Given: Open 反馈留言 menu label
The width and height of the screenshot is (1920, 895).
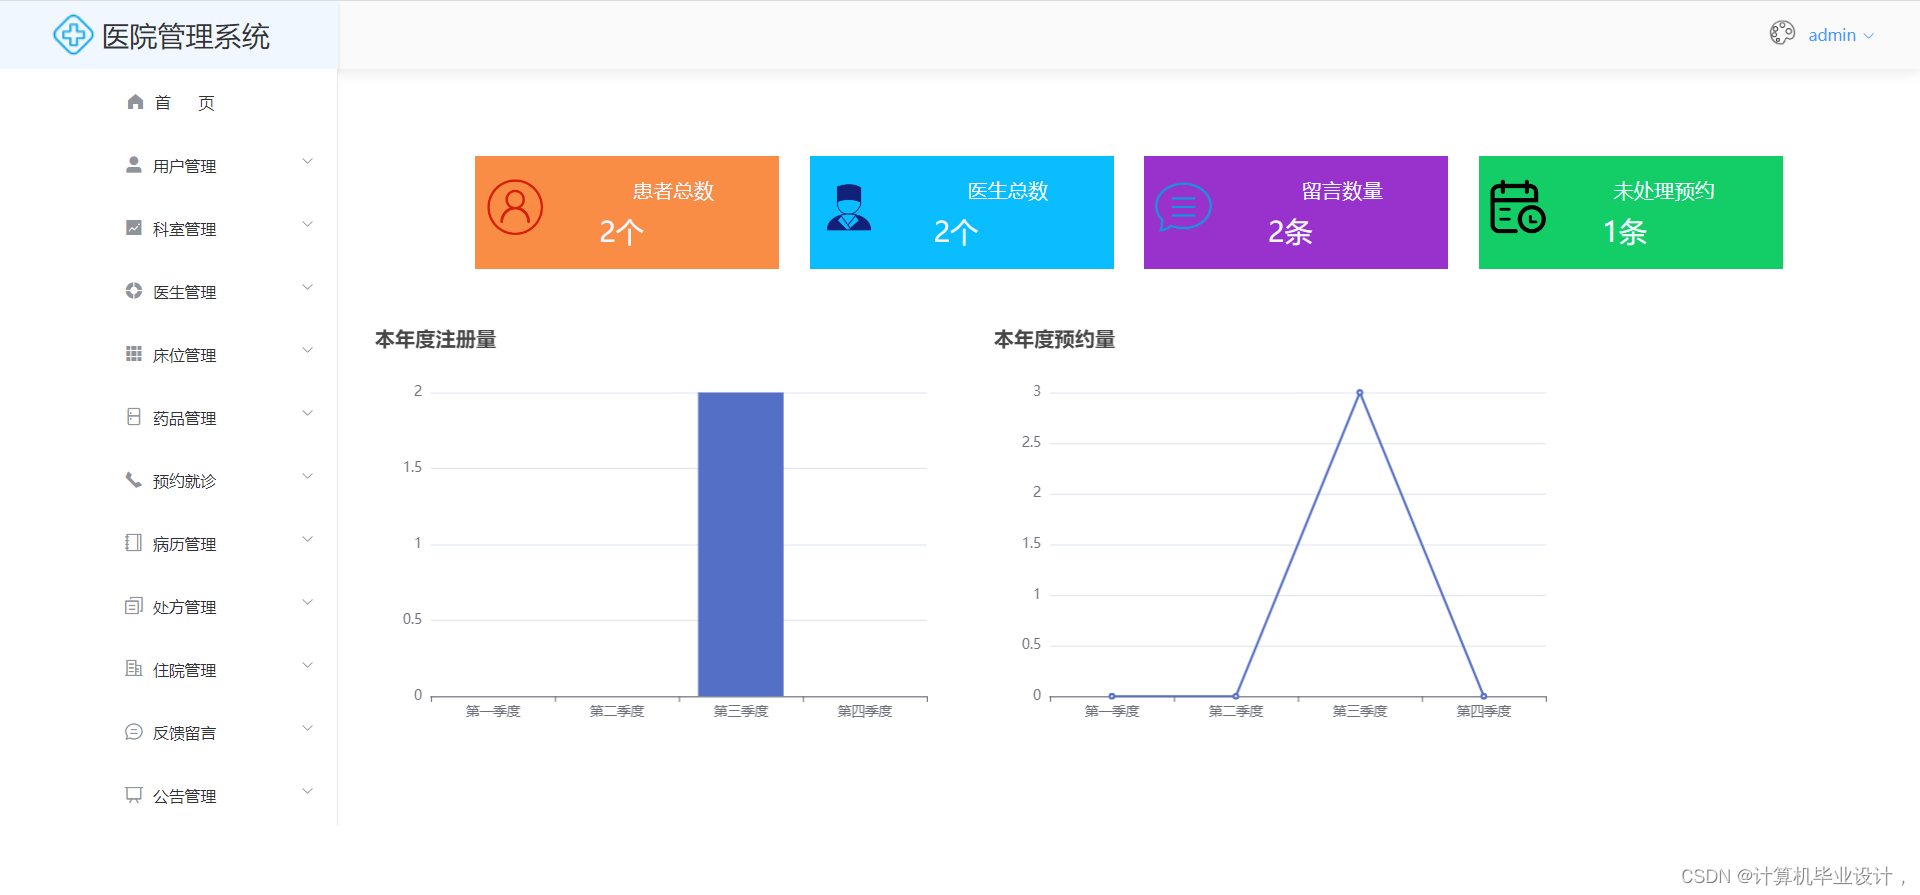Looking at the screenshot, I should [185, 733].
